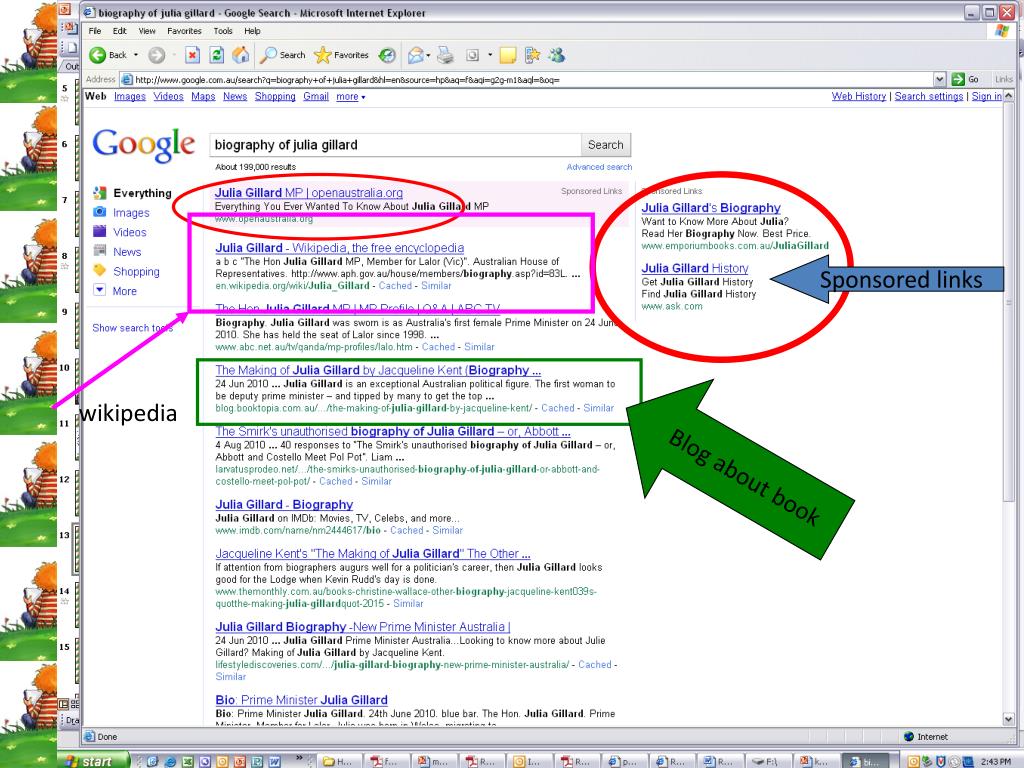Open the Help menu
The image size is (1024, 768).
point(252,31)
